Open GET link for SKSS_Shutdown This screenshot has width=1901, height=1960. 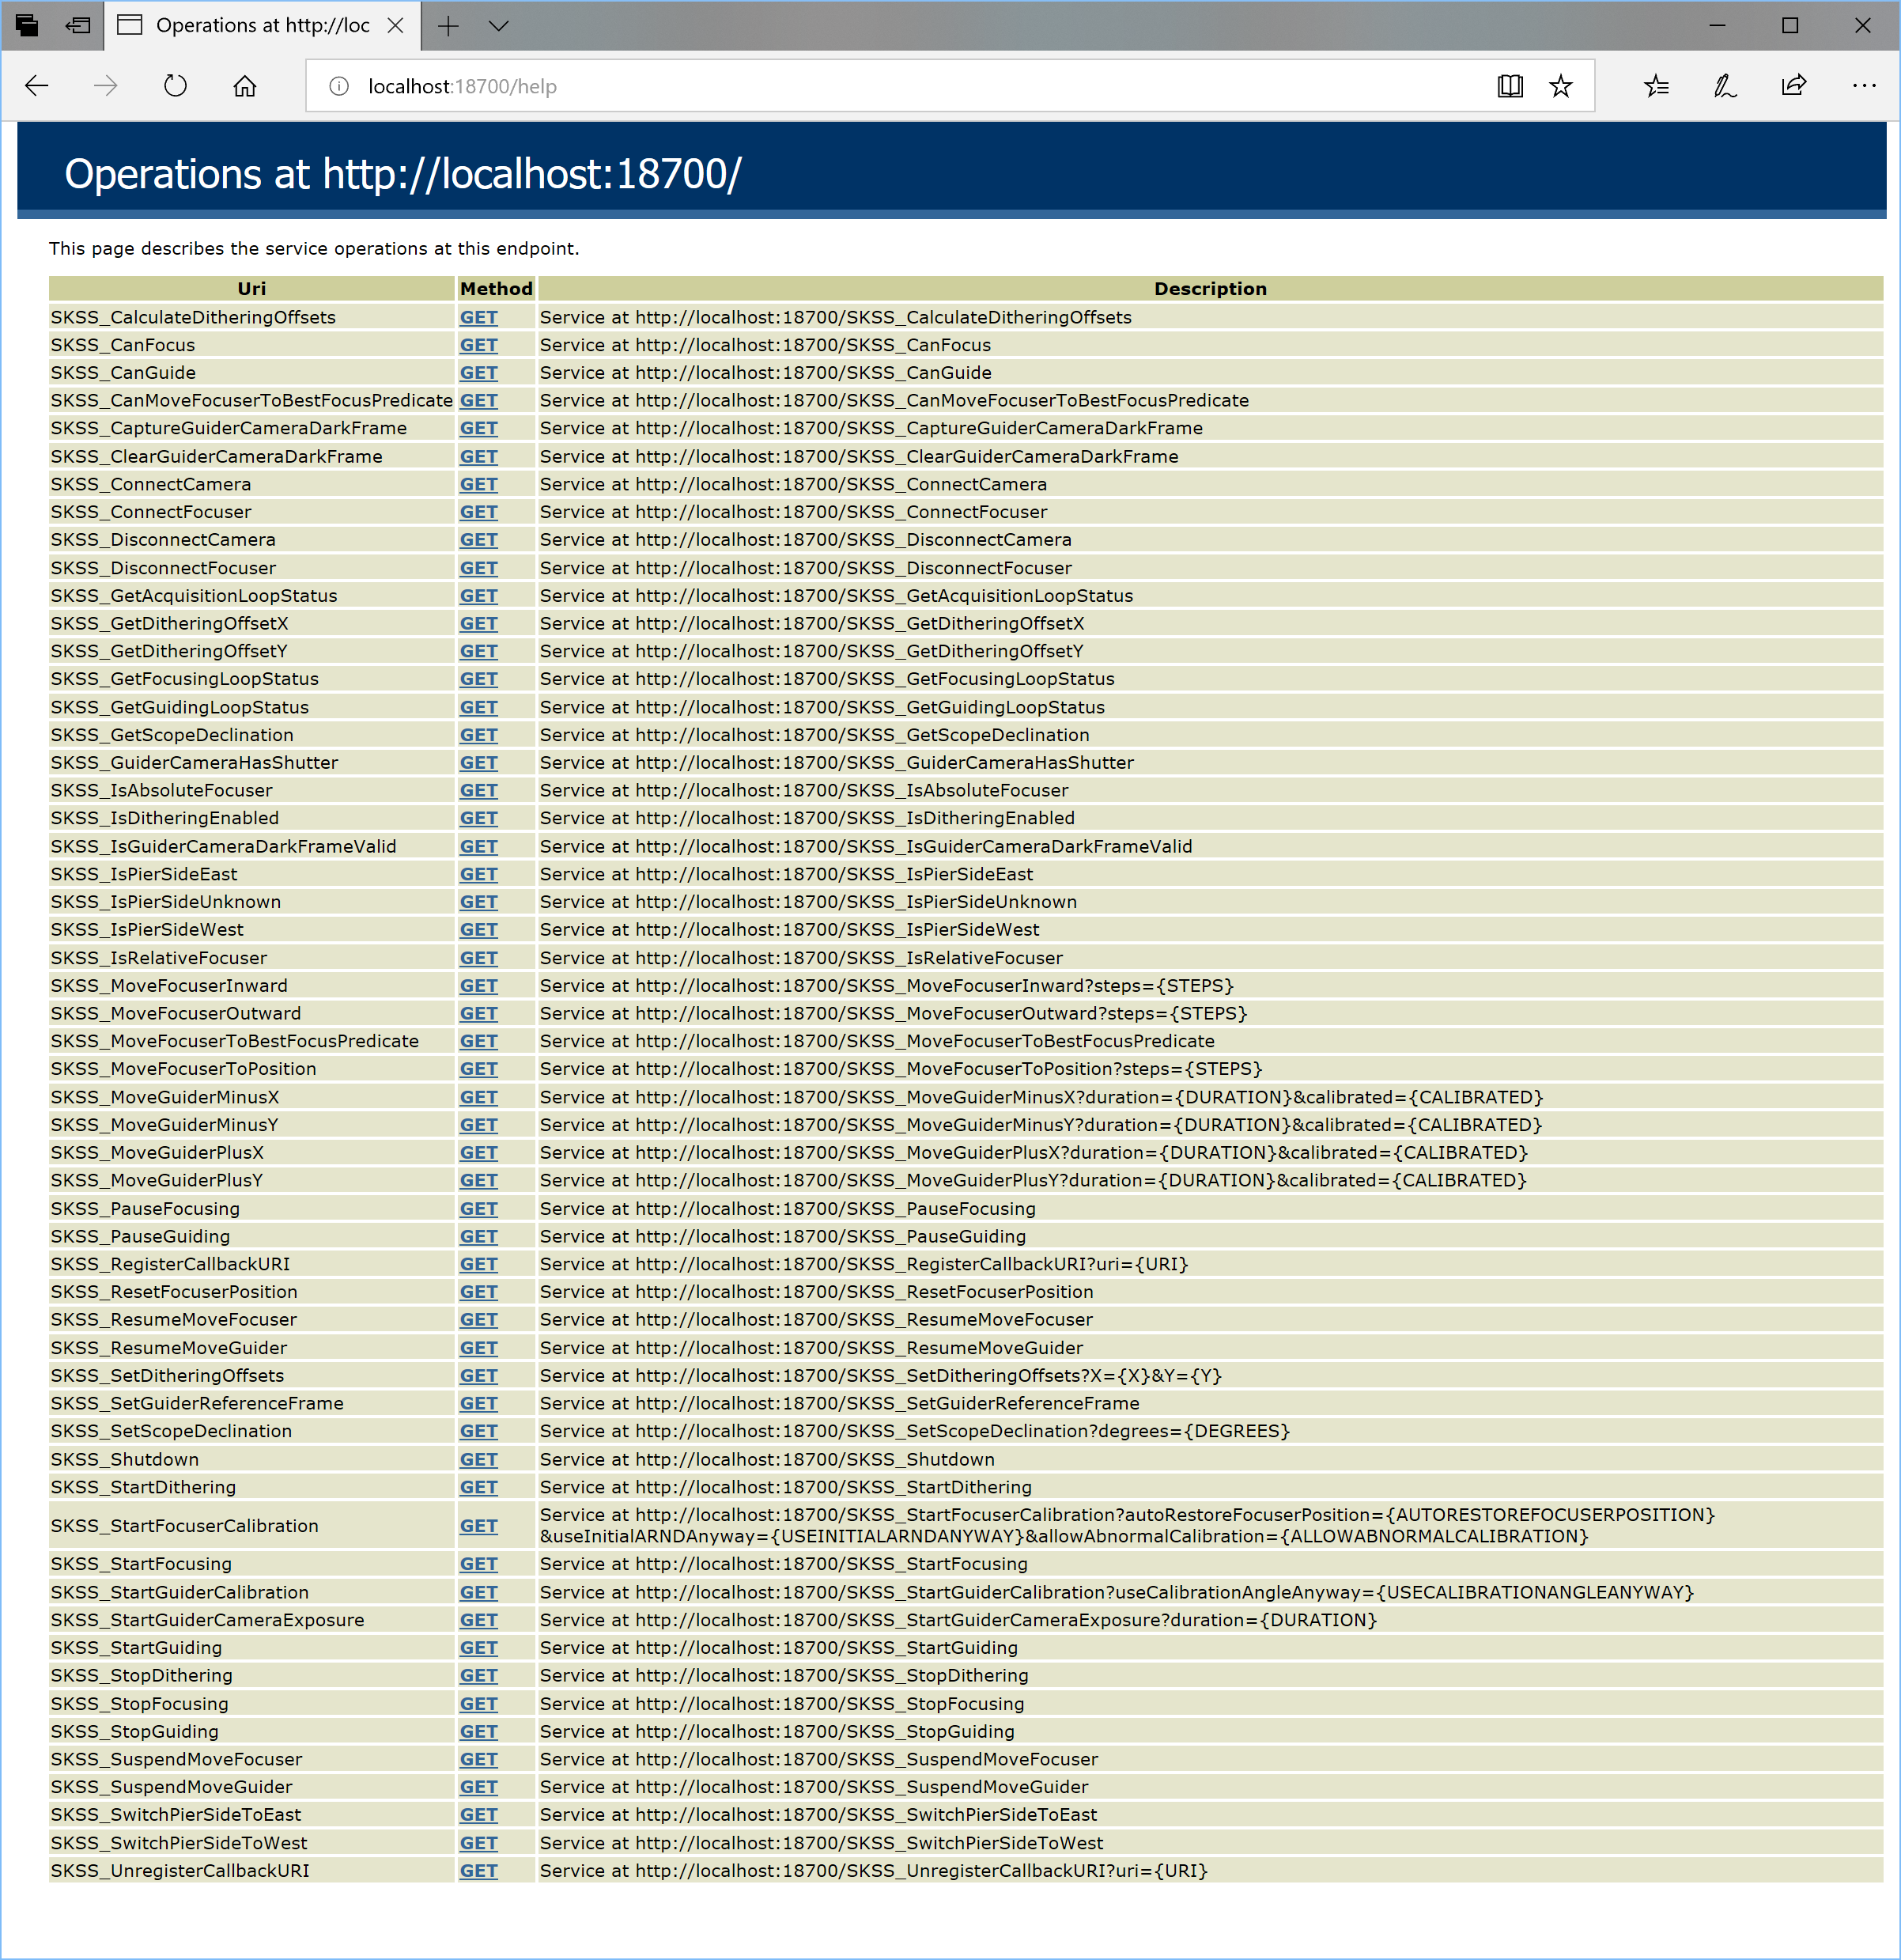tap(478, 1459)
